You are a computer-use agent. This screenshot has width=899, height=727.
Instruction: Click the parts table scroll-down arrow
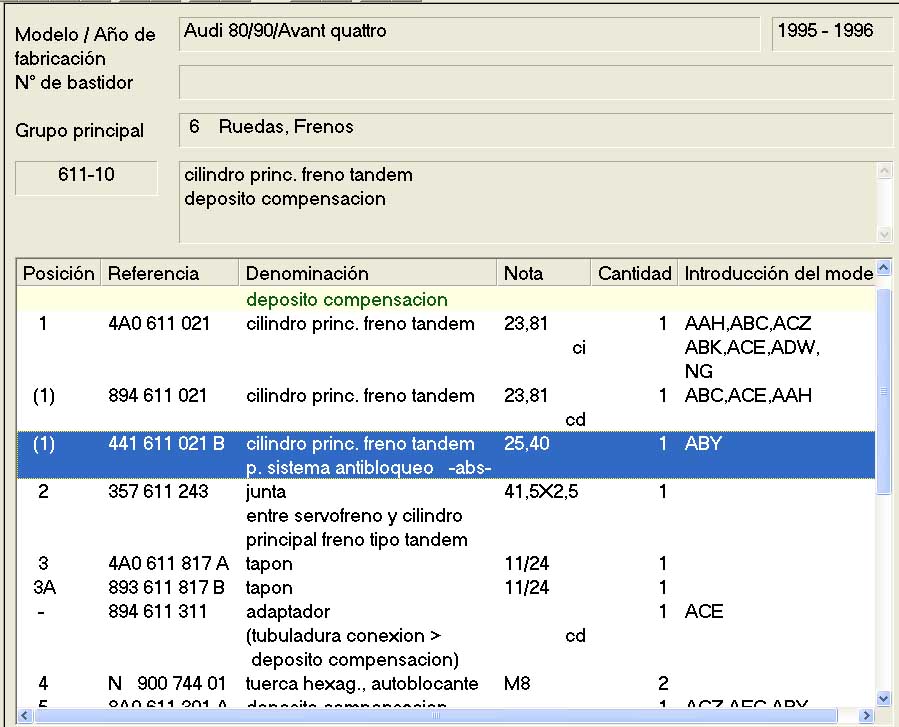click(884, 699)
